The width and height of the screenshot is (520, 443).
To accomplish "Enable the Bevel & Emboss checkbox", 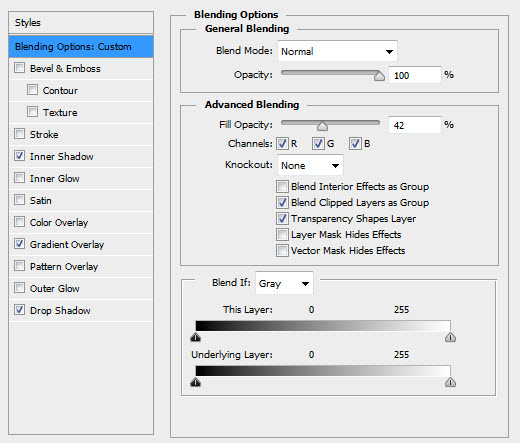I will [x=19, y=68].
